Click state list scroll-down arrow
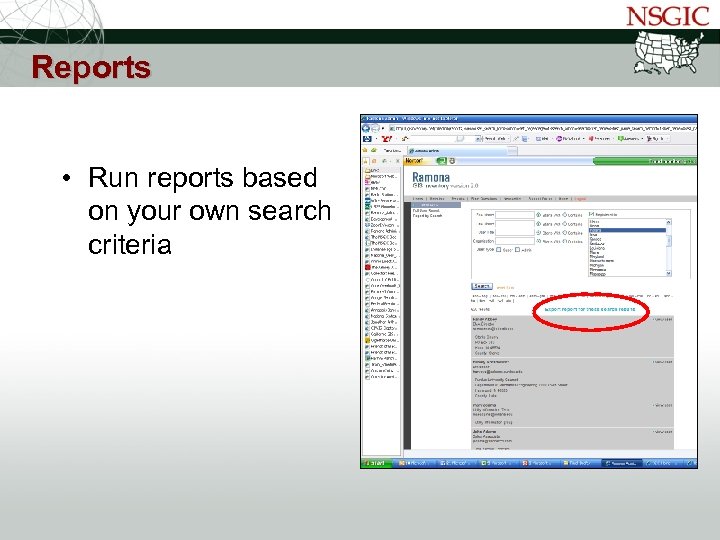Image resolution: width=720 pixels, height=540 pixels. [x=669, y=273]
